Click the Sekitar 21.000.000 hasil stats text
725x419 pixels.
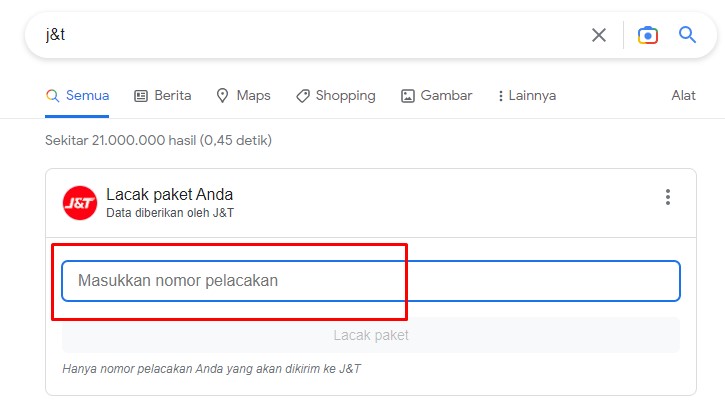click(x=158, y=140)
